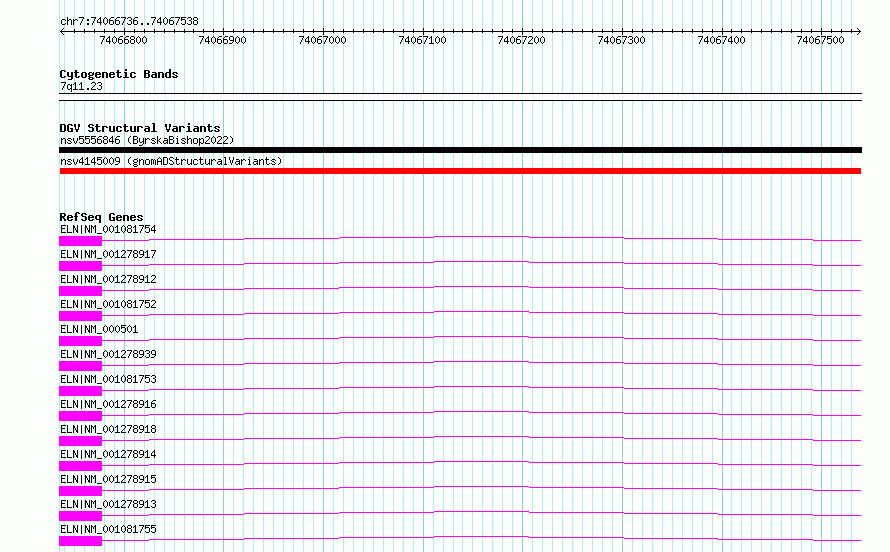Image resolution: width=890 pixels, height=552 pixels.
Task: Click the magenta exon of NM_001081753
Action: click(x=81, y=391)
